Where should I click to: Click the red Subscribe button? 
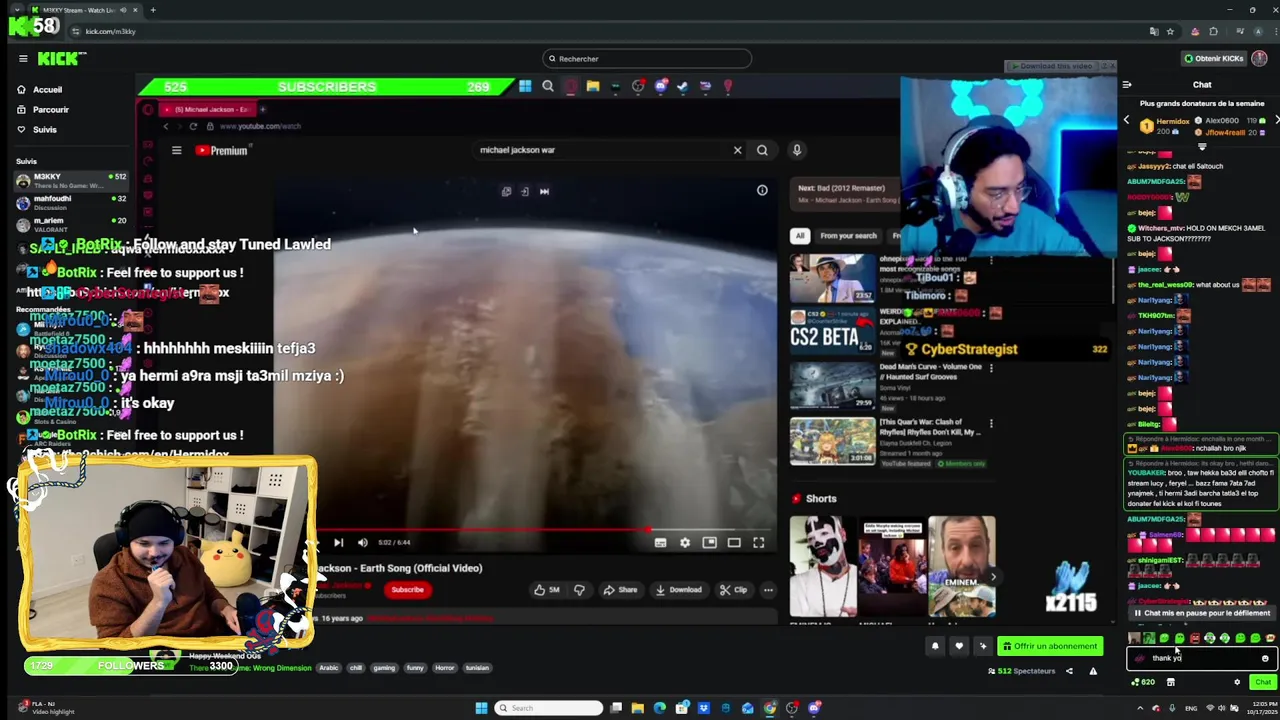407,589
